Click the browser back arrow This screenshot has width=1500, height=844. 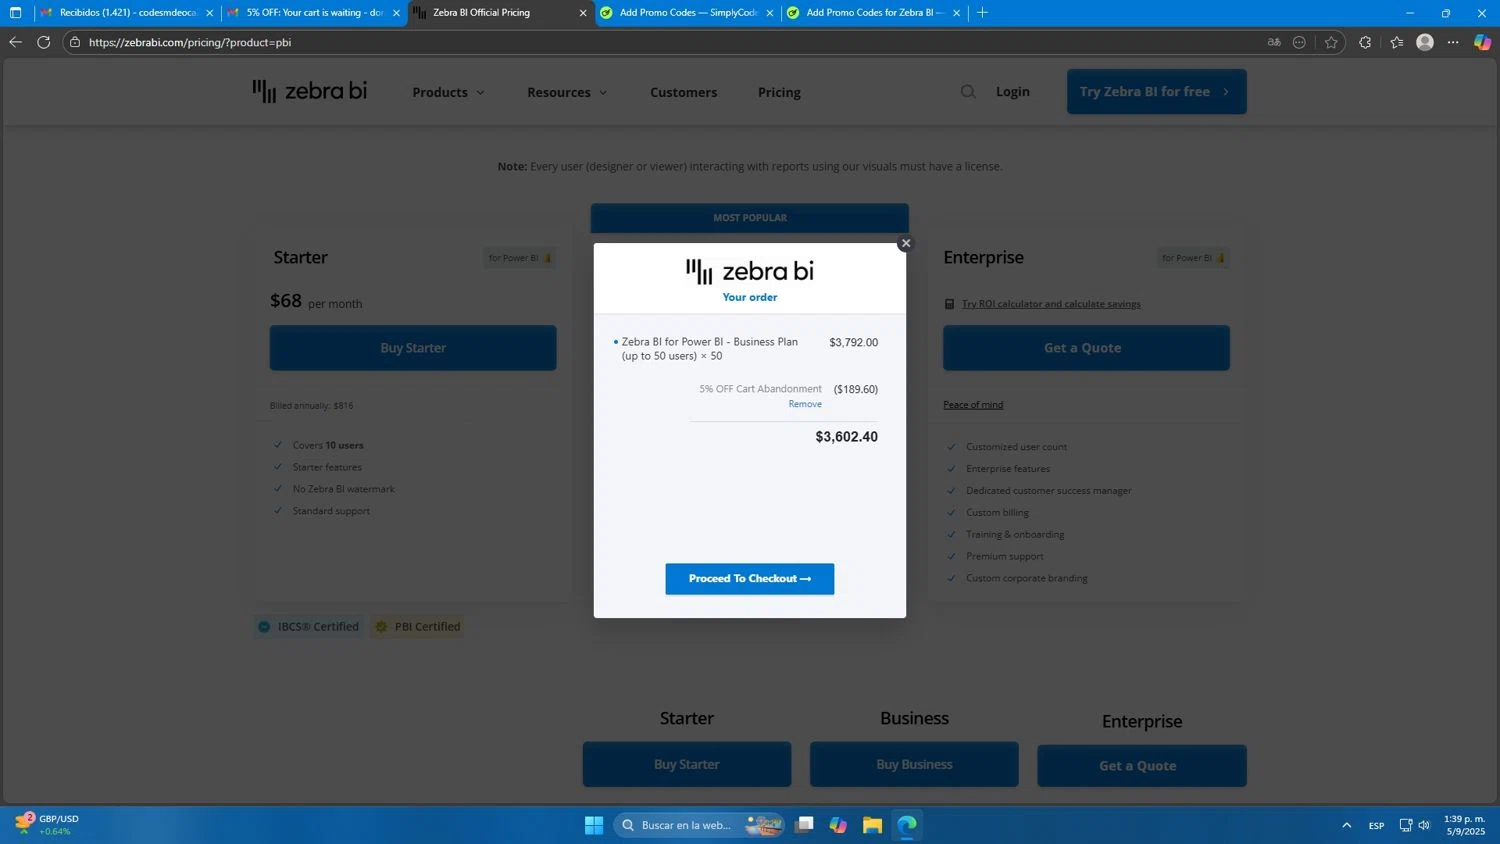[15, 42]
